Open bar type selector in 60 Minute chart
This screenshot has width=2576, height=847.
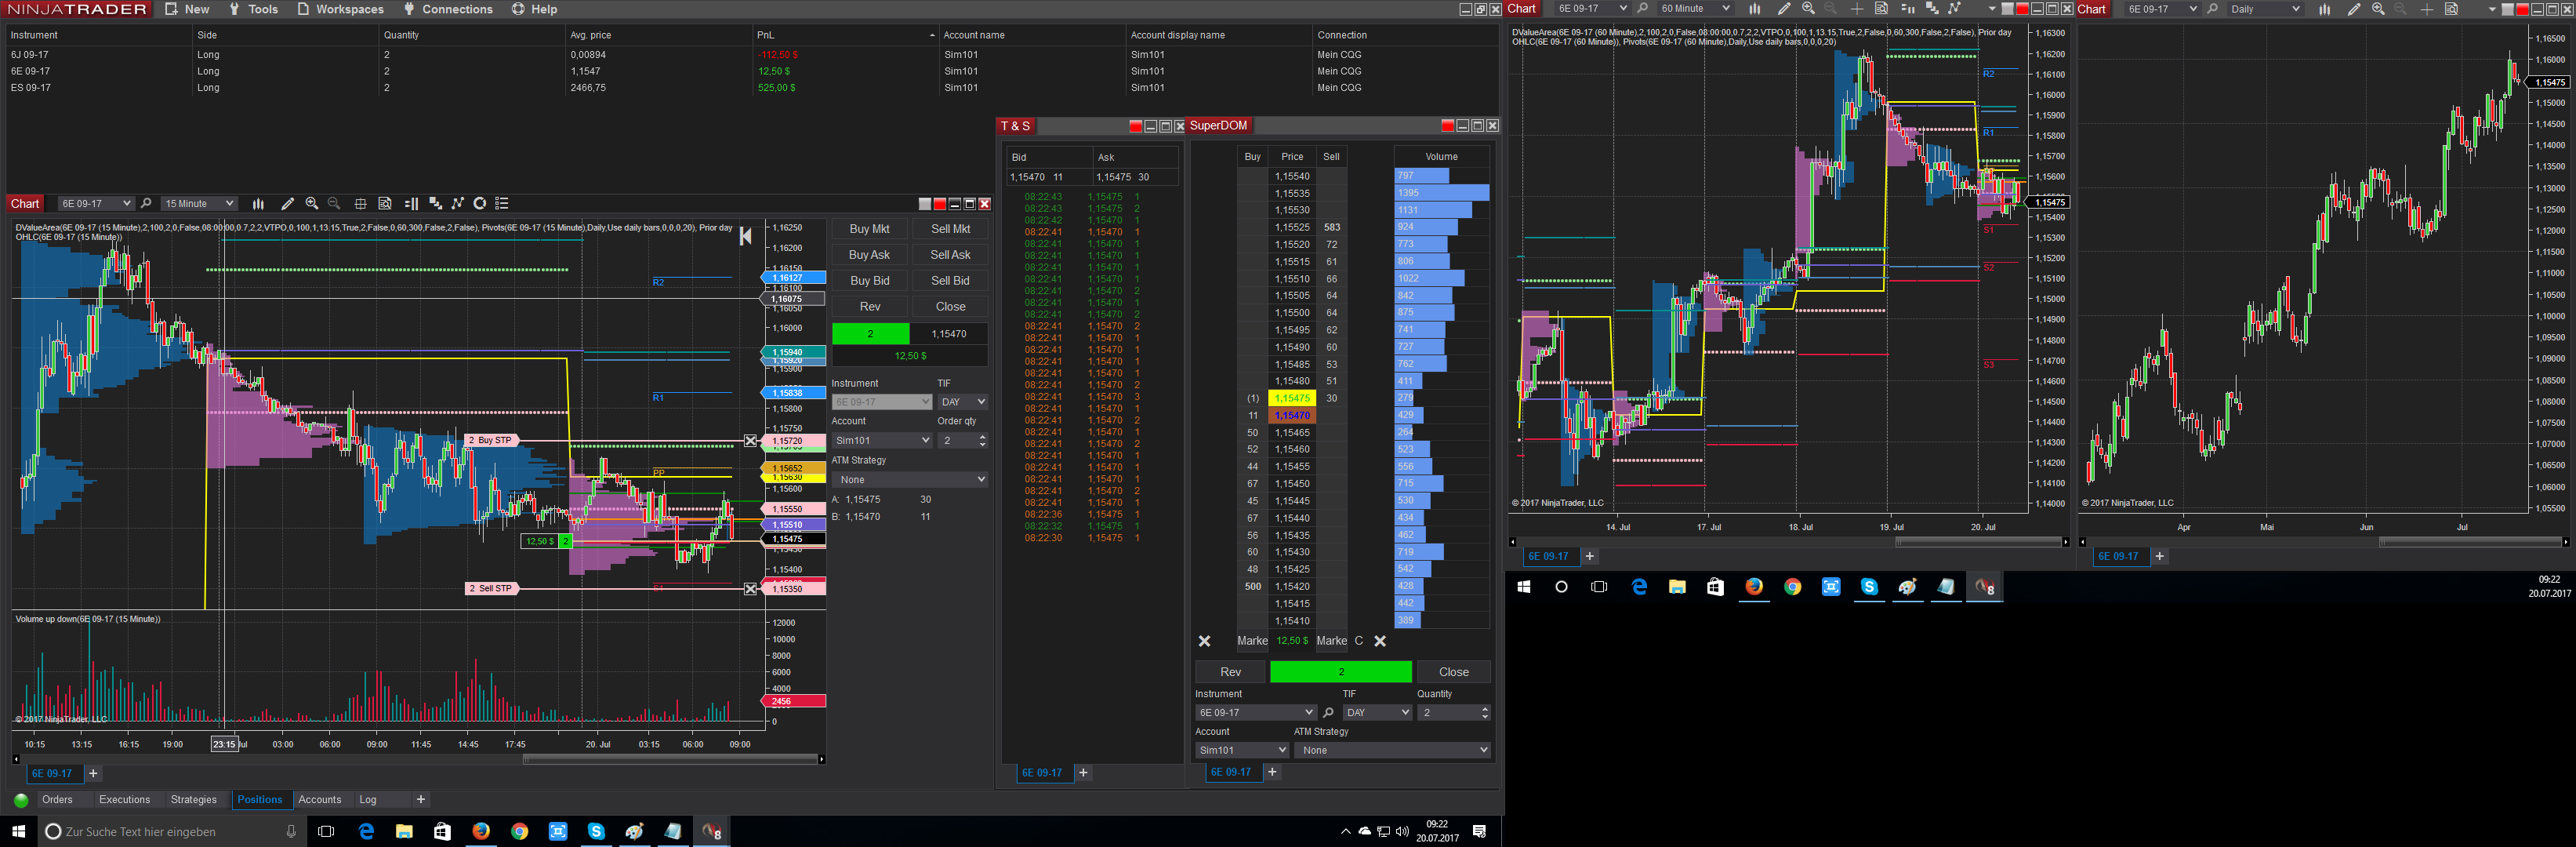[x=1754, y=9]
